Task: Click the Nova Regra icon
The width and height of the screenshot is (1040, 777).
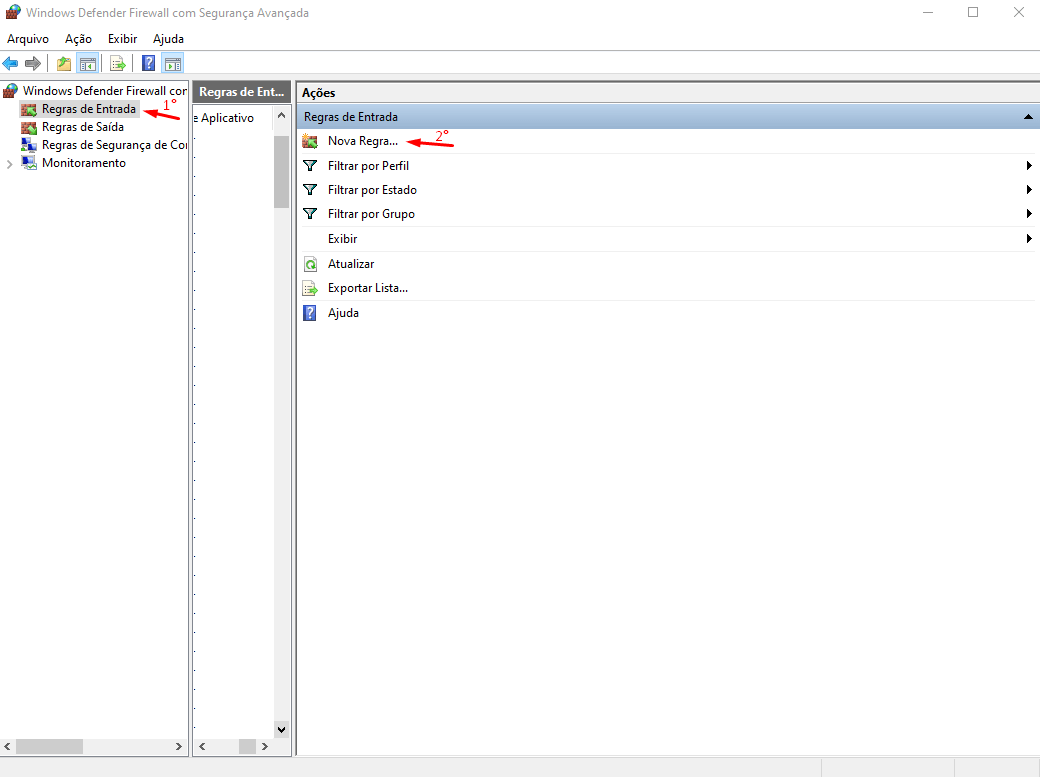Action: point(310,141)
